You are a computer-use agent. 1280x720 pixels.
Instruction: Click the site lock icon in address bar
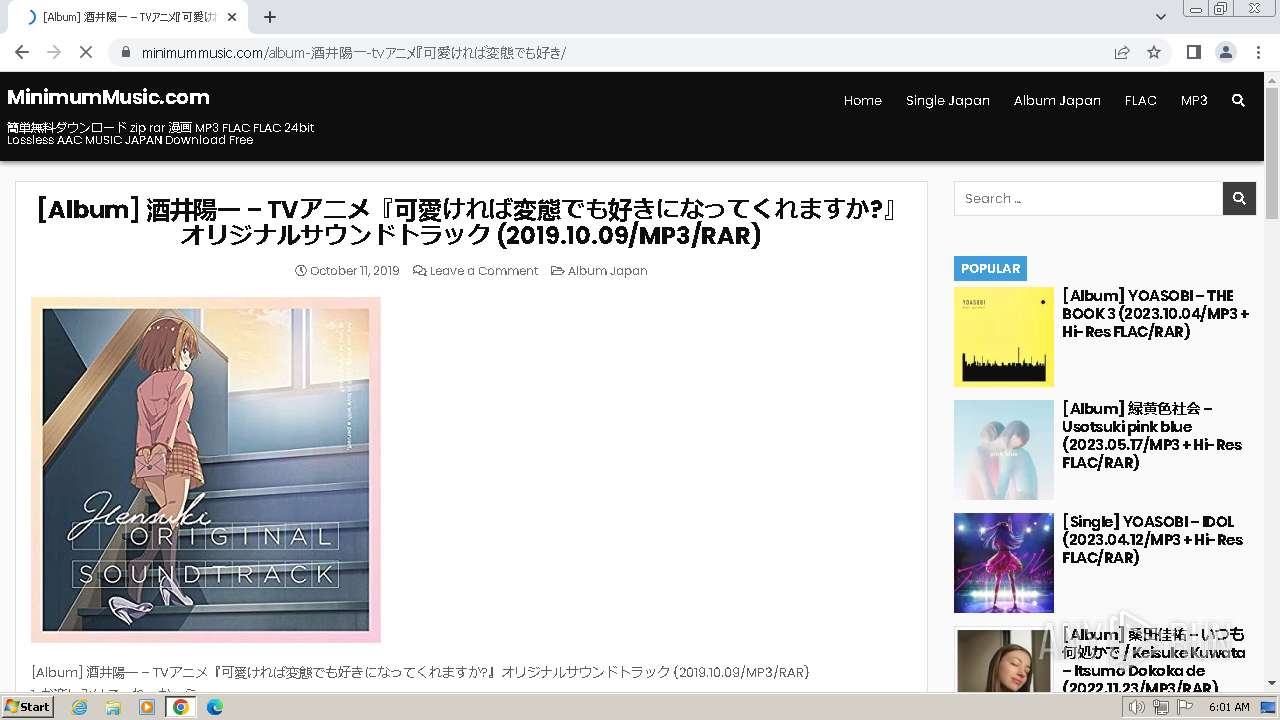tap(125, 52)
